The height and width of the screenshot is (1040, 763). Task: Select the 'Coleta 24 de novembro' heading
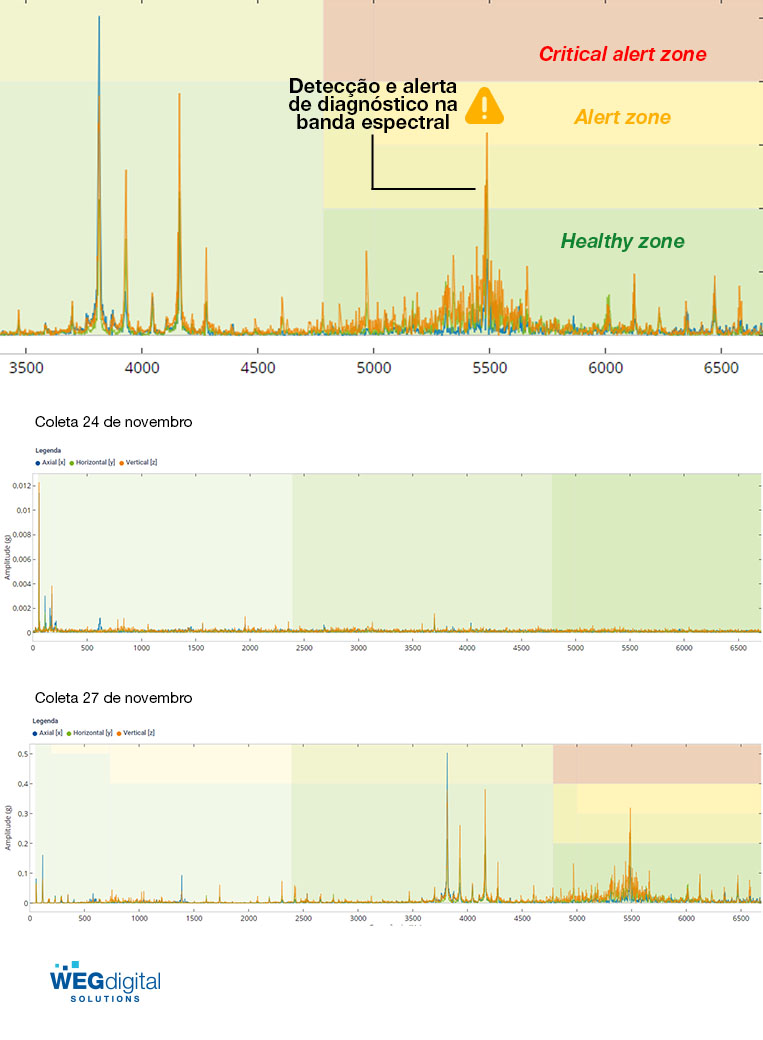tap(113, 422)
